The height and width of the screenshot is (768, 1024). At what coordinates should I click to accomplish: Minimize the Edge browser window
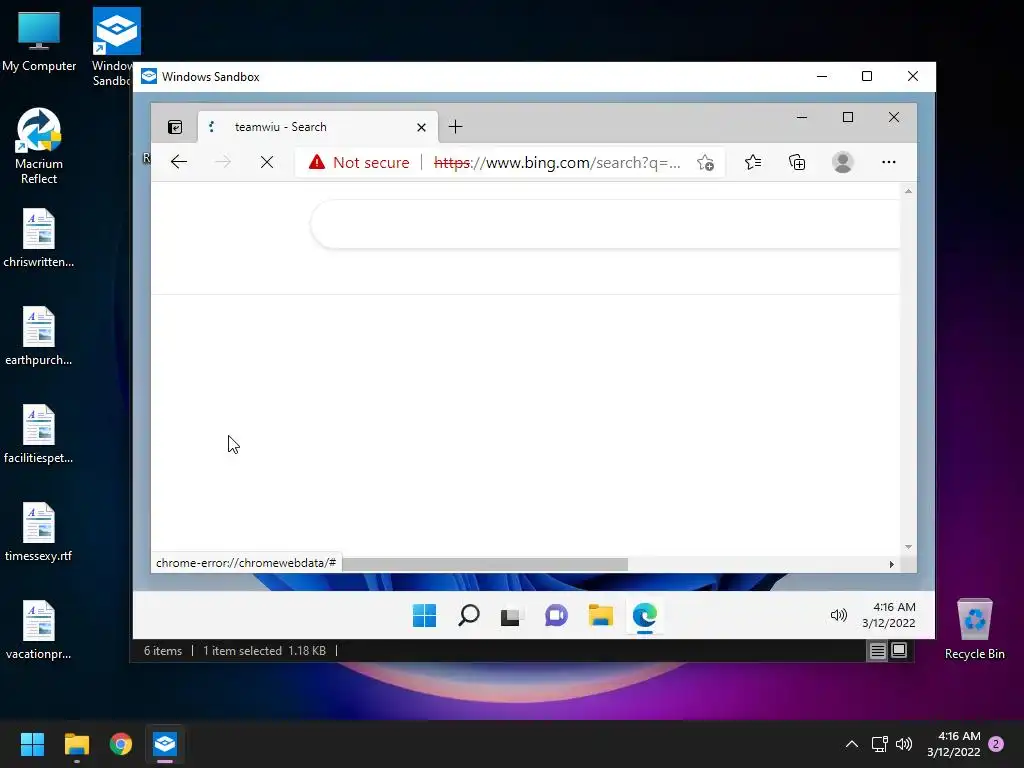tap(802, 118)
